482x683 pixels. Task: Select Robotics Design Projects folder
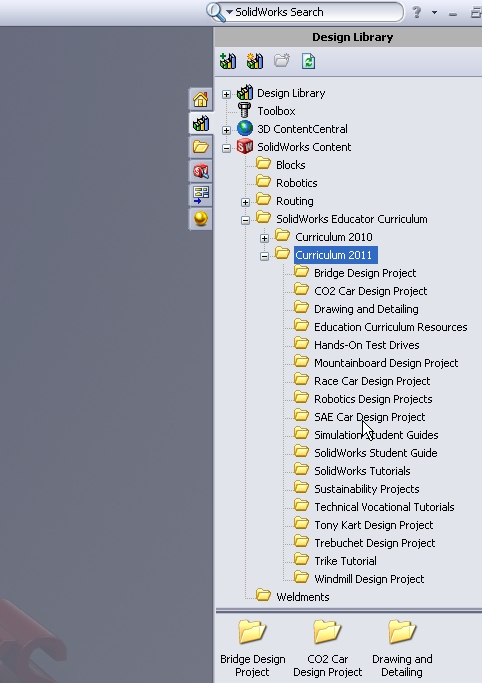(x=373, y=399)
